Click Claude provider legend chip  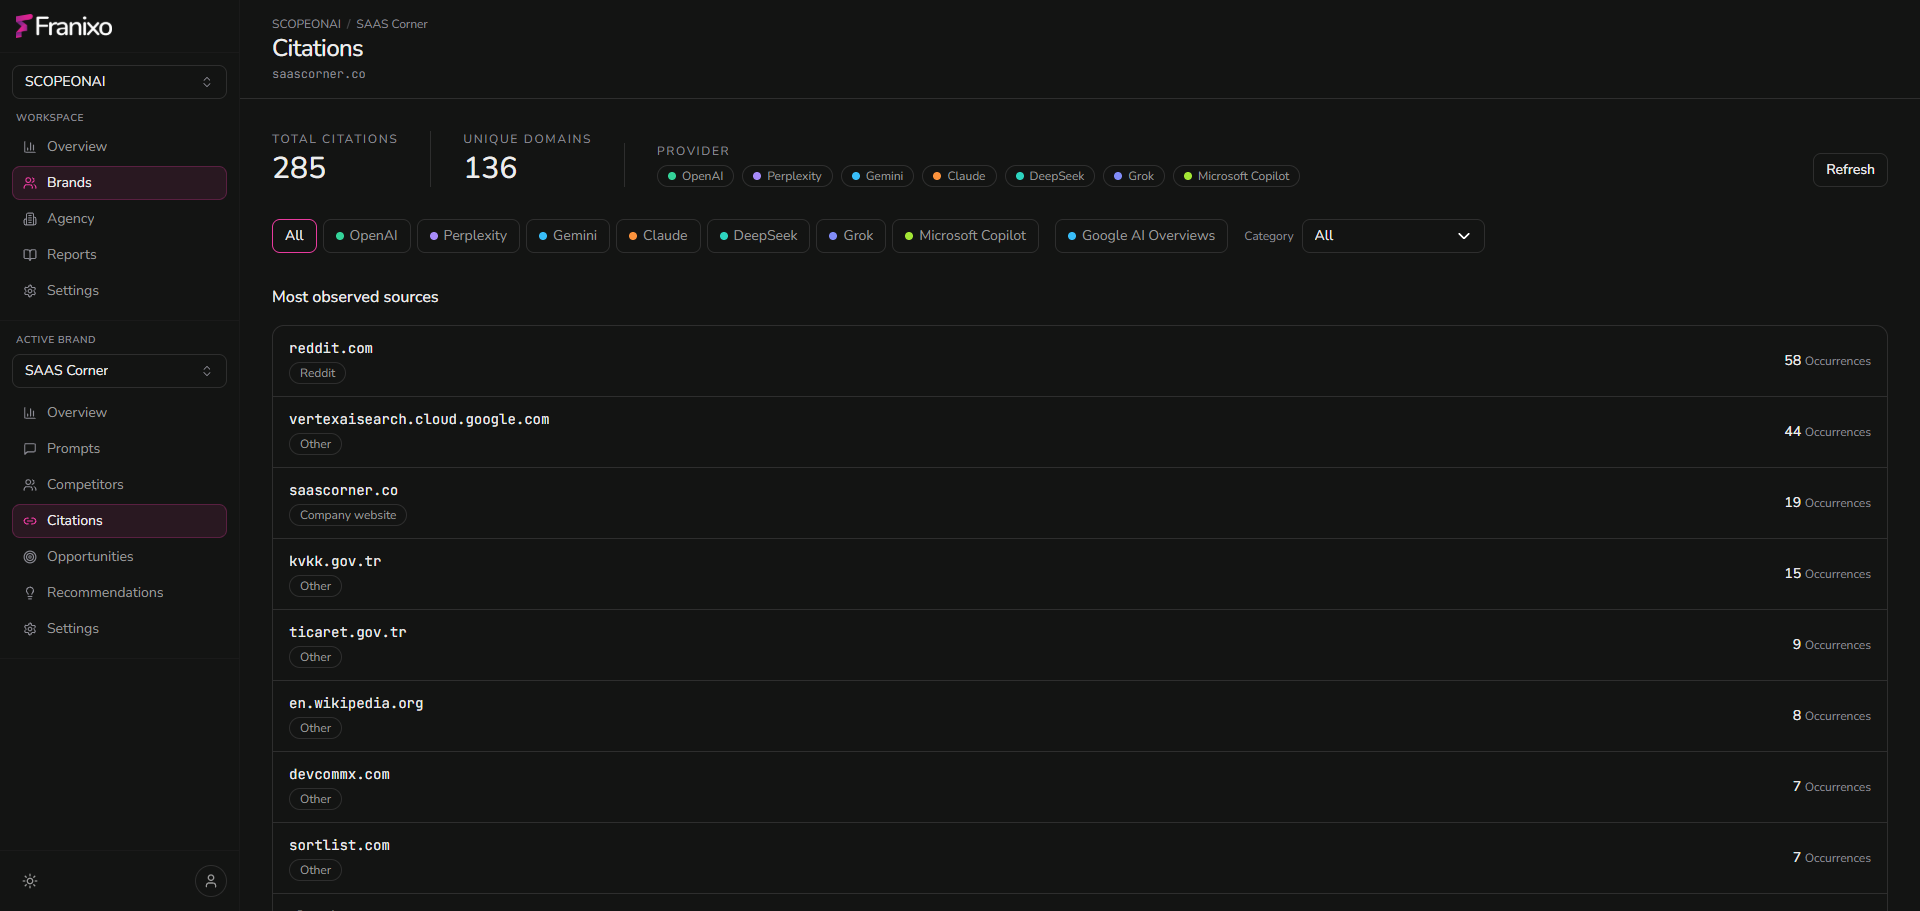tap(959, 176)
